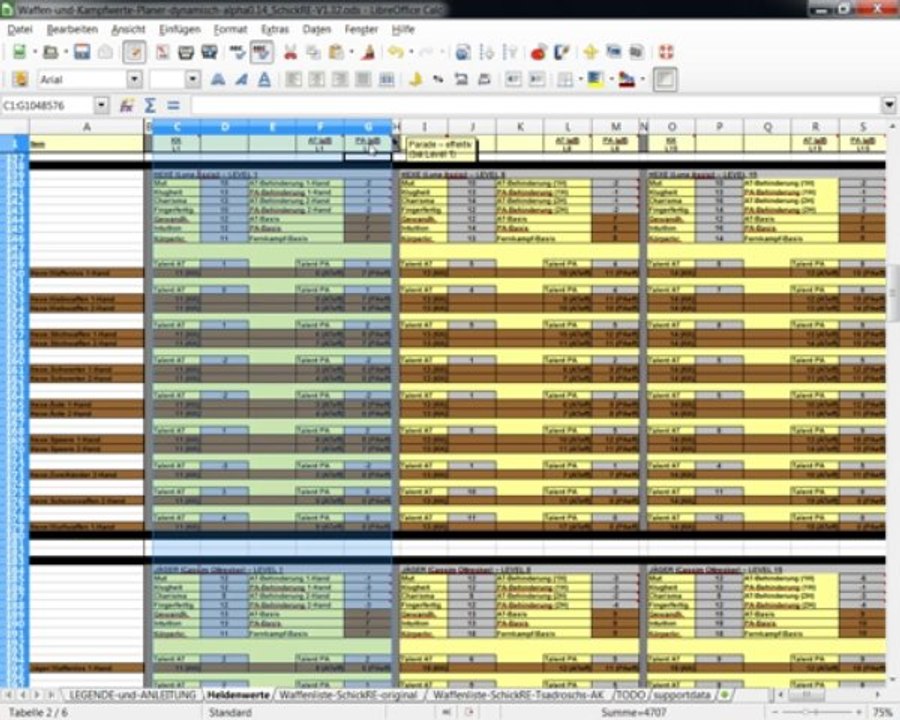
Task: Open the Fenster menu
Action: 361,29
